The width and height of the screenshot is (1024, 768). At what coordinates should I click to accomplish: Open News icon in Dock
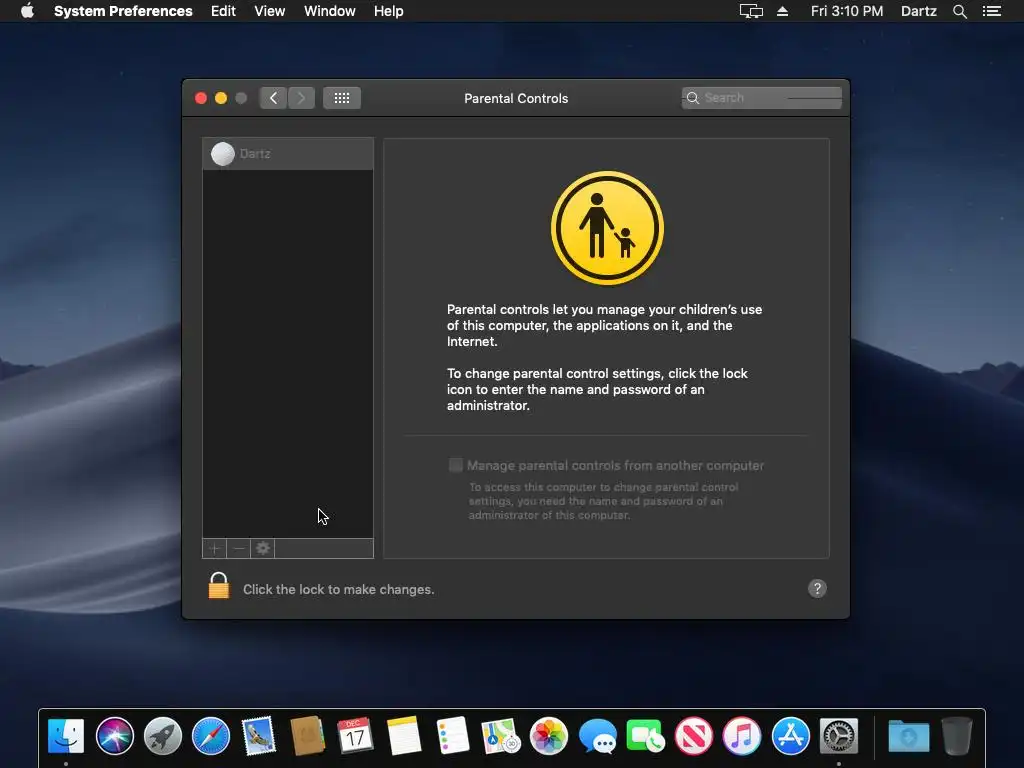[694, 736]
